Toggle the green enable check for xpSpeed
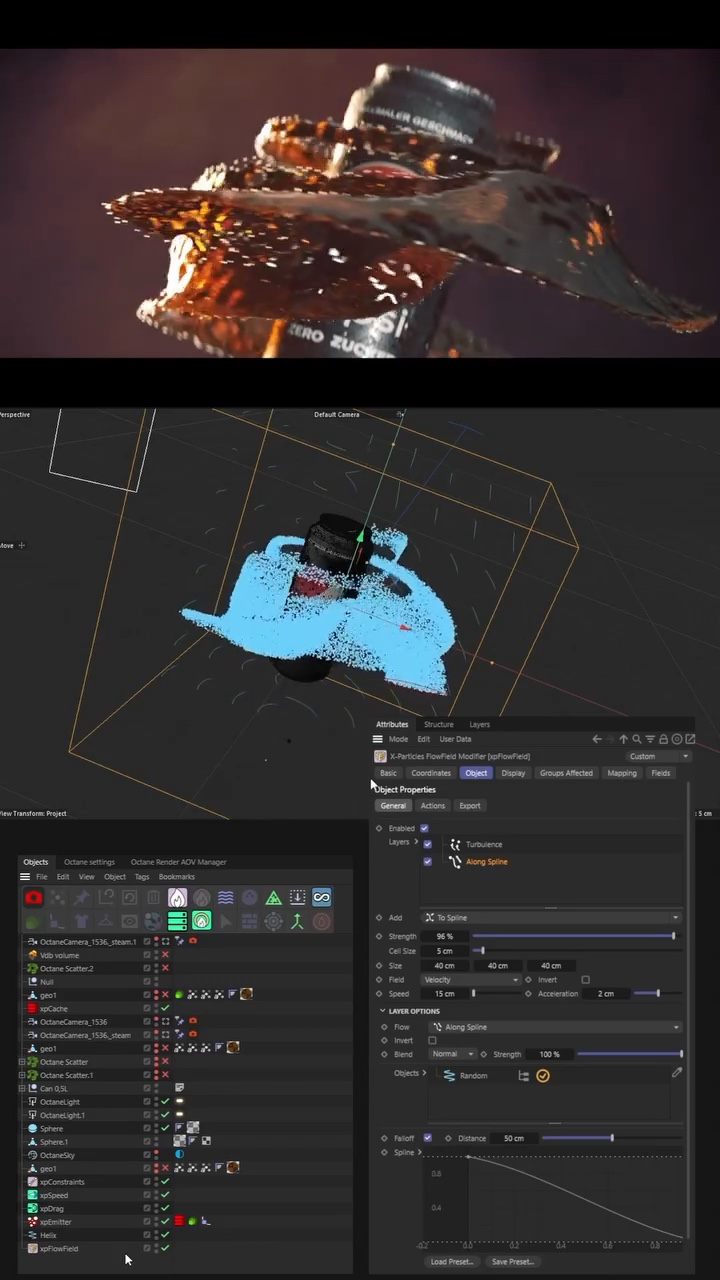 (165, 1195)
